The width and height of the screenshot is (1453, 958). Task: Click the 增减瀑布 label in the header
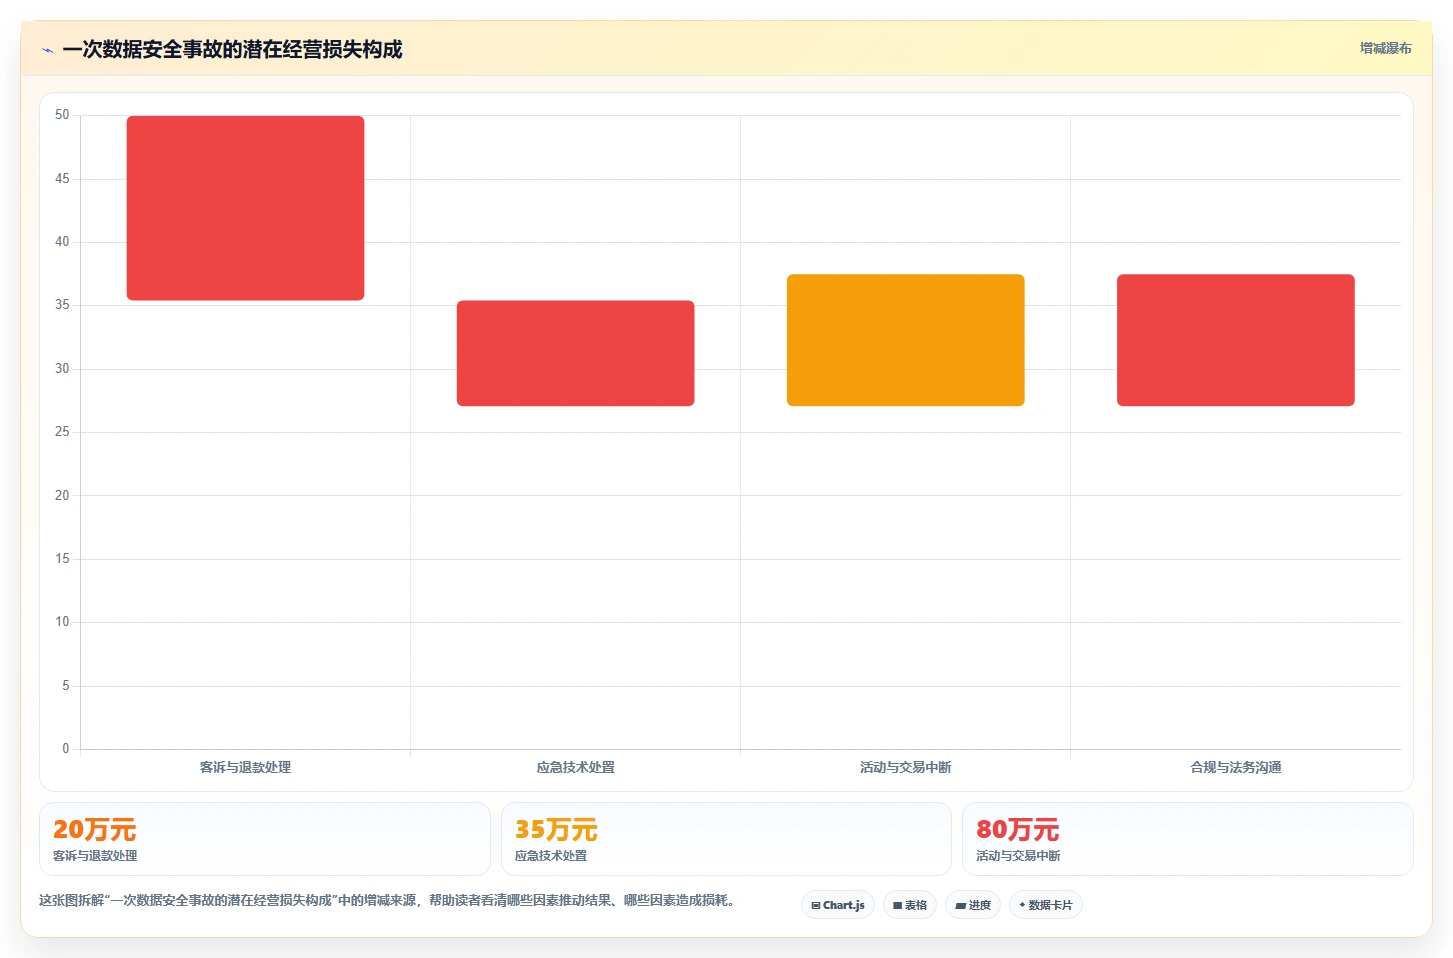1385,48
